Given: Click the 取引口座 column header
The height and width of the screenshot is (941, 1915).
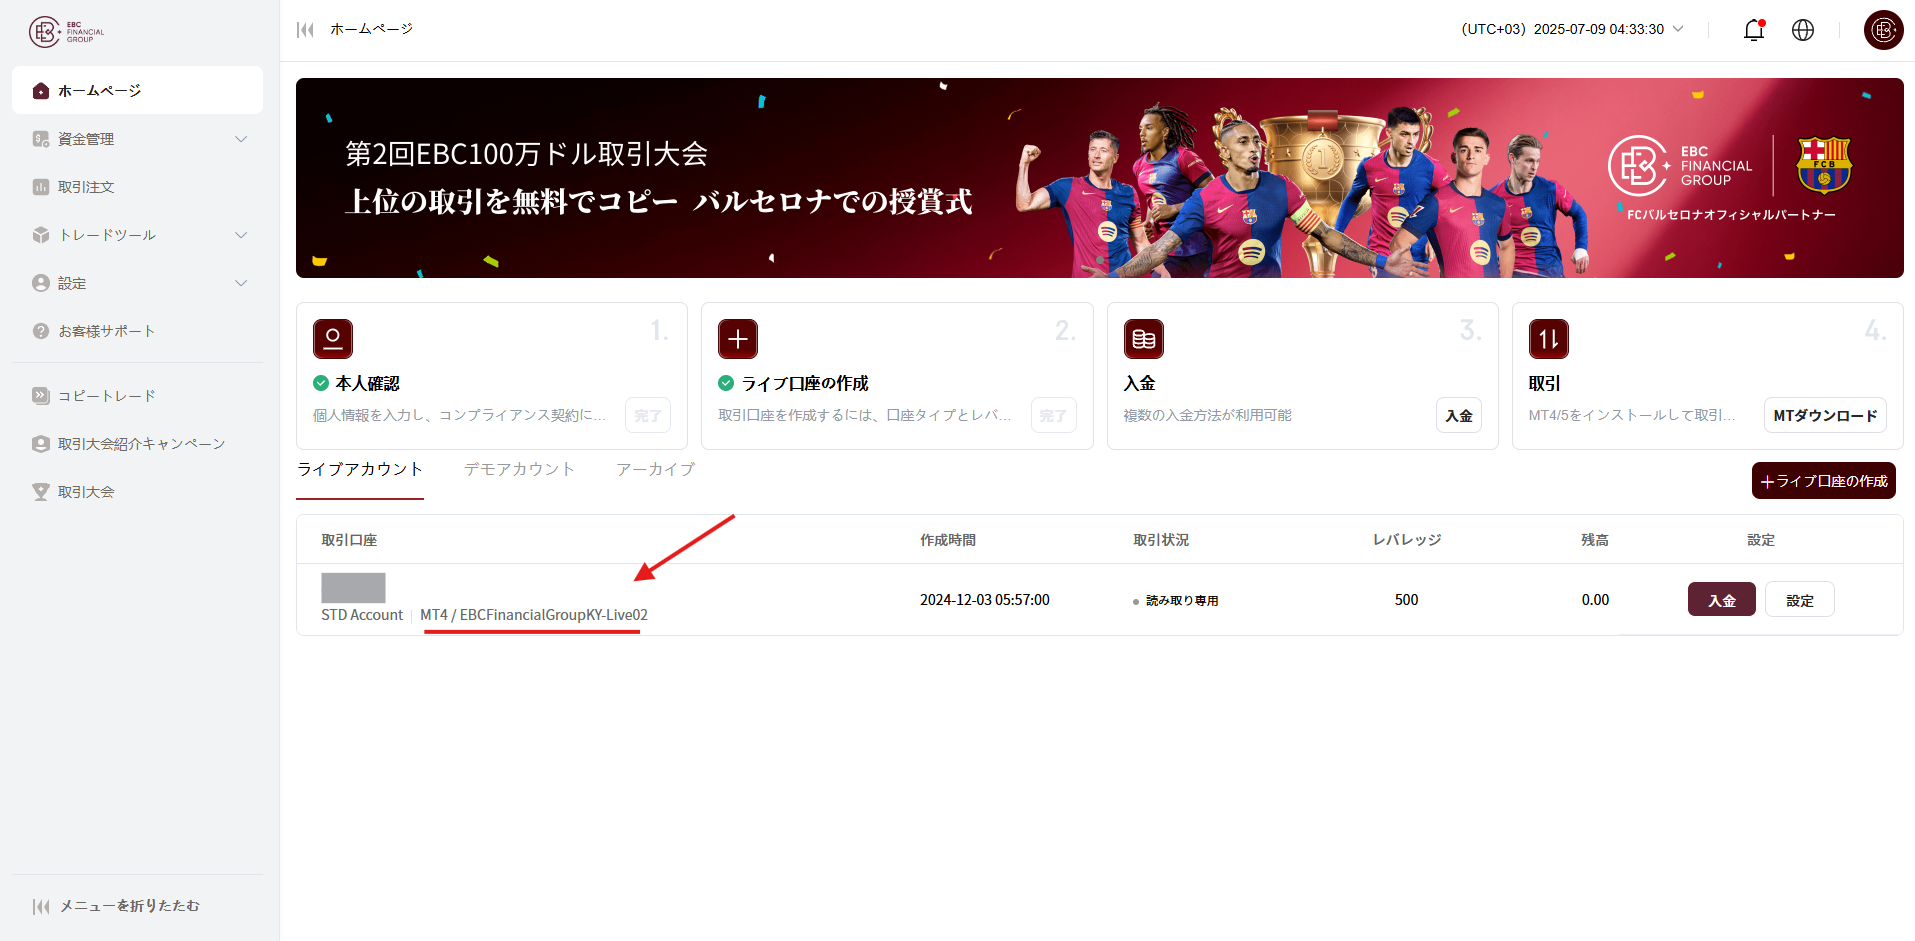Looking at the screenshot, I should click(x=349, y=540).
